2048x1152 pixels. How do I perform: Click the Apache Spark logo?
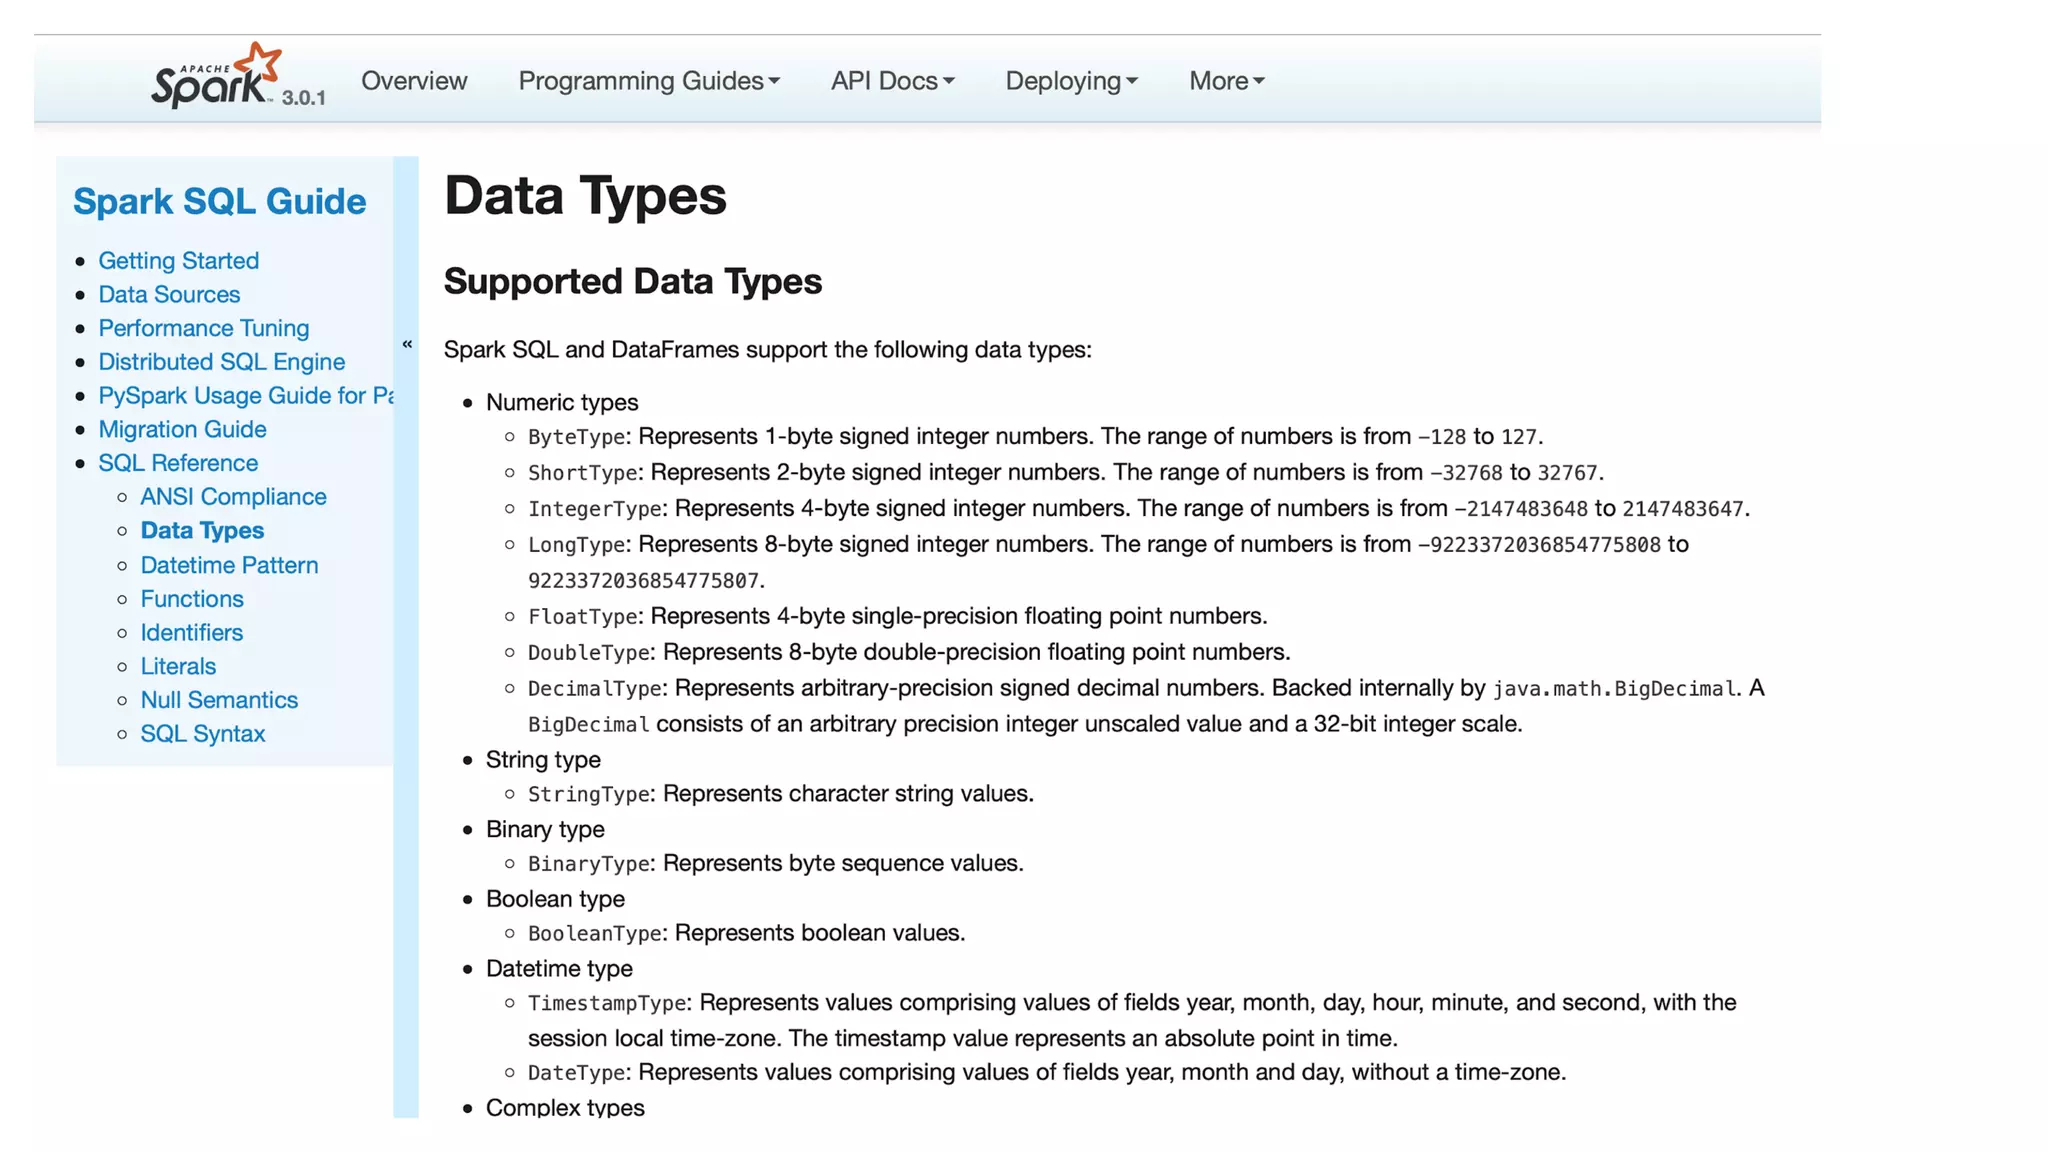[215, 76]
